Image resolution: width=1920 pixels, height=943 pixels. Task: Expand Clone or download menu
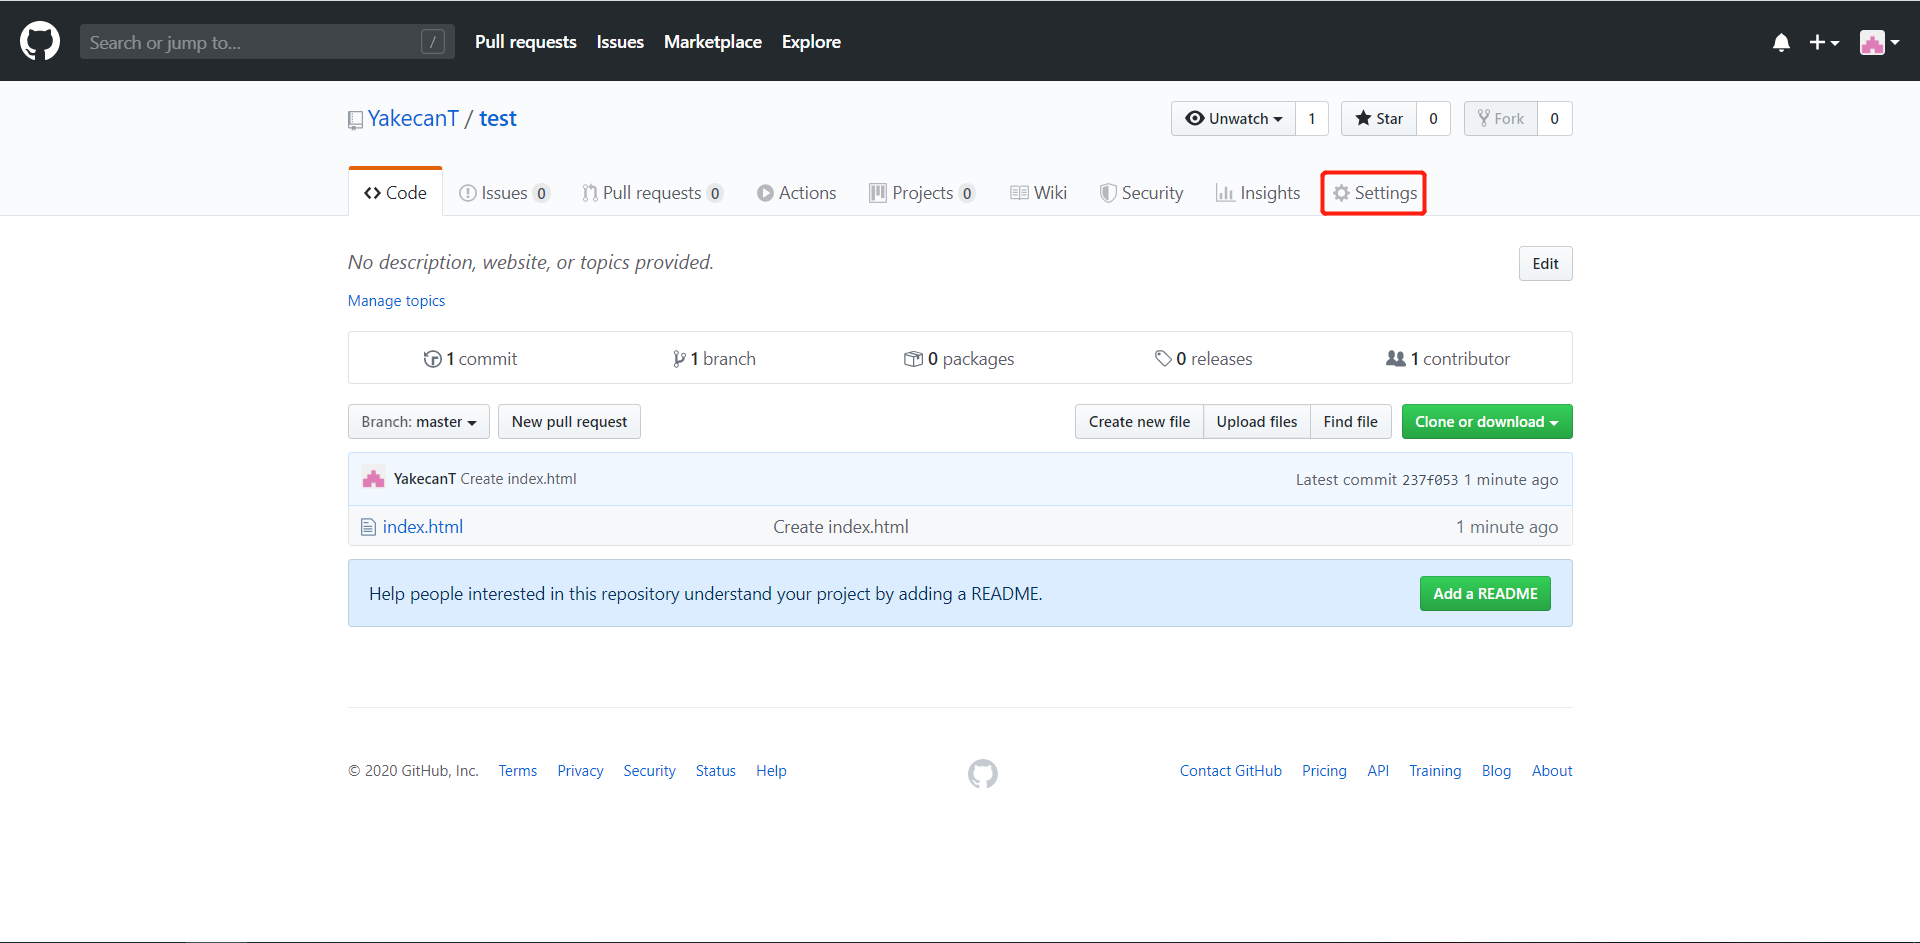pyautogui.click(x=1487, y=422)
